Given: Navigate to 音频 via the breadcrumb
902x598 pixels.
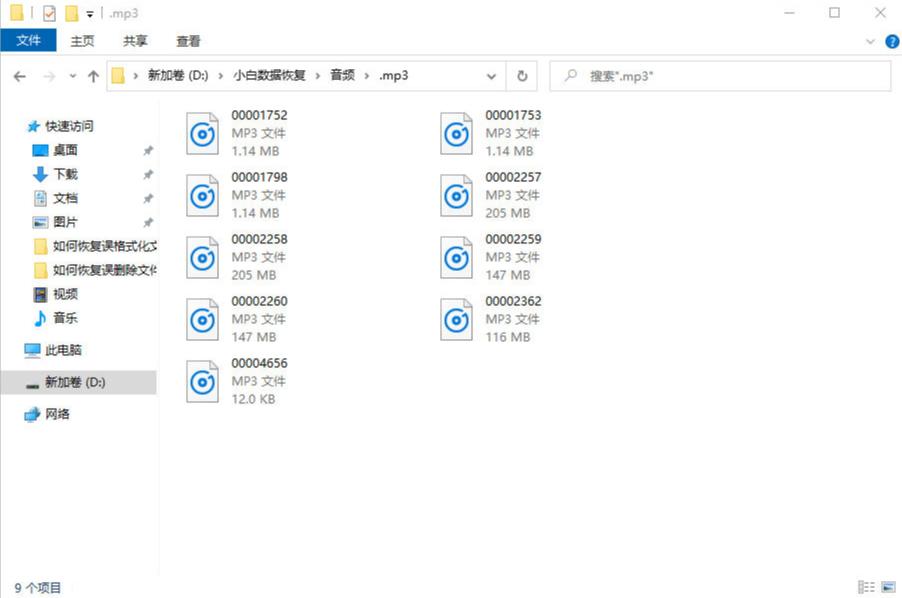Looking at the screenshot, I should (340, 75).
